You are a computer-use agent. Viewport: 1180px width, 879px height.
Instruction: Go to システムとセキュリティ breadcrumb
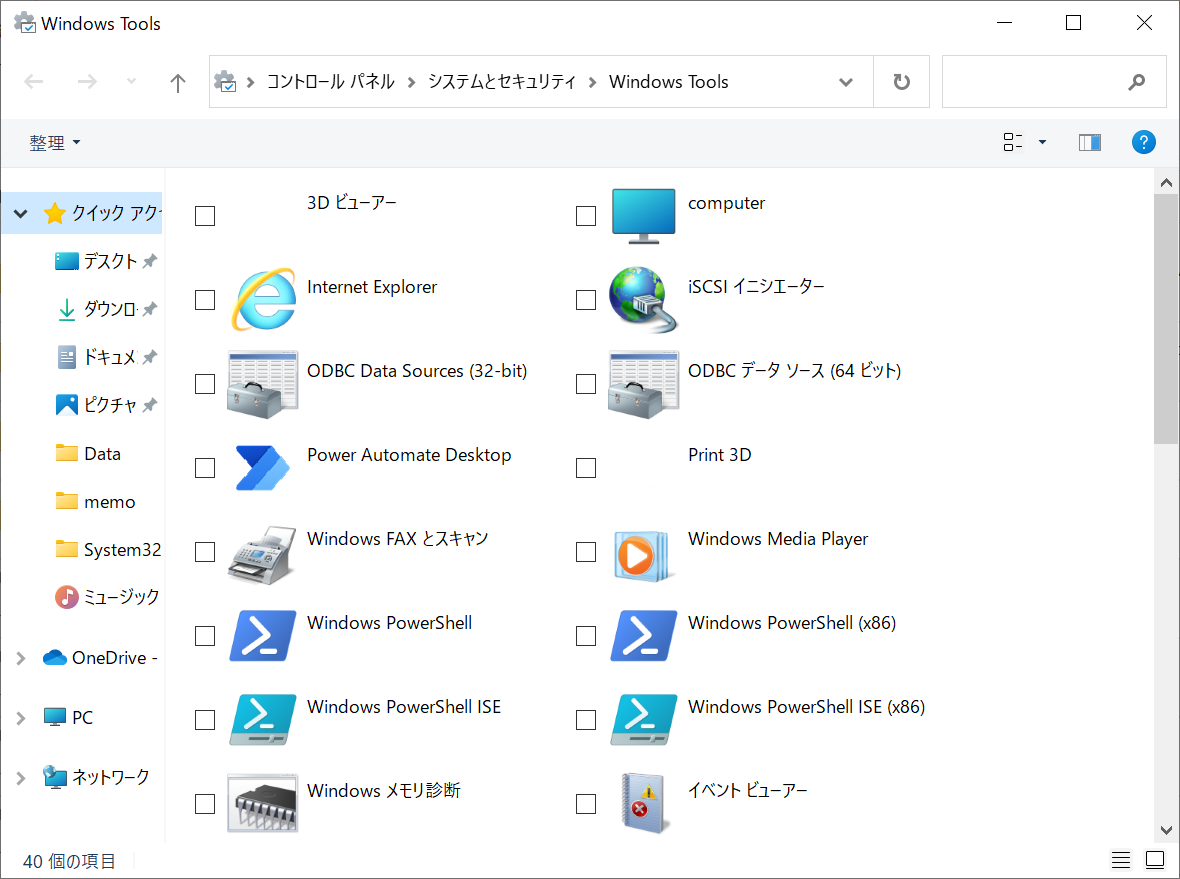coord(502,81)
